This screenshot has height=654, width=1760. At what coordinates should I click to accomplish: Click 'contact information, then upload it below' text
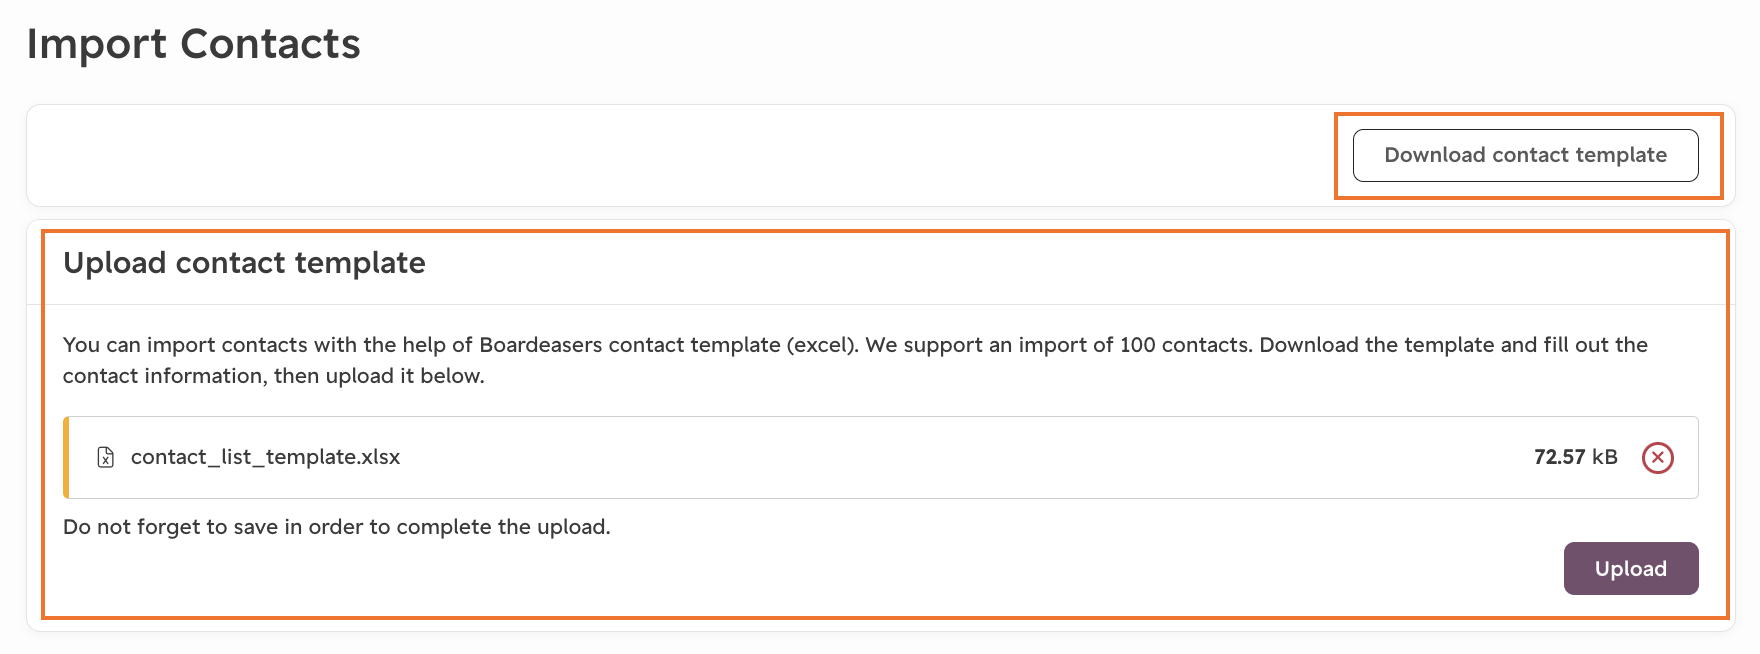(x=273, y=376)
